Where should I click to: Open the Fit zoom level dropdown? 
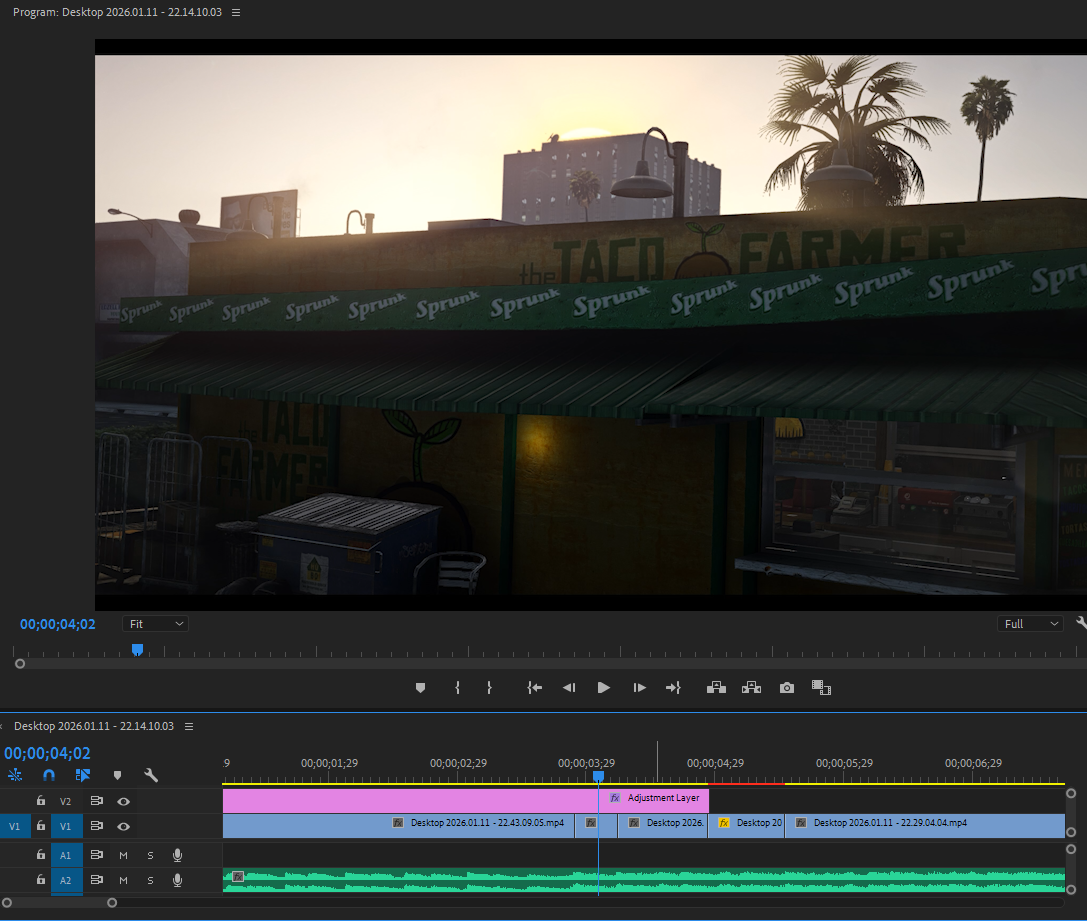click(155, 624)
